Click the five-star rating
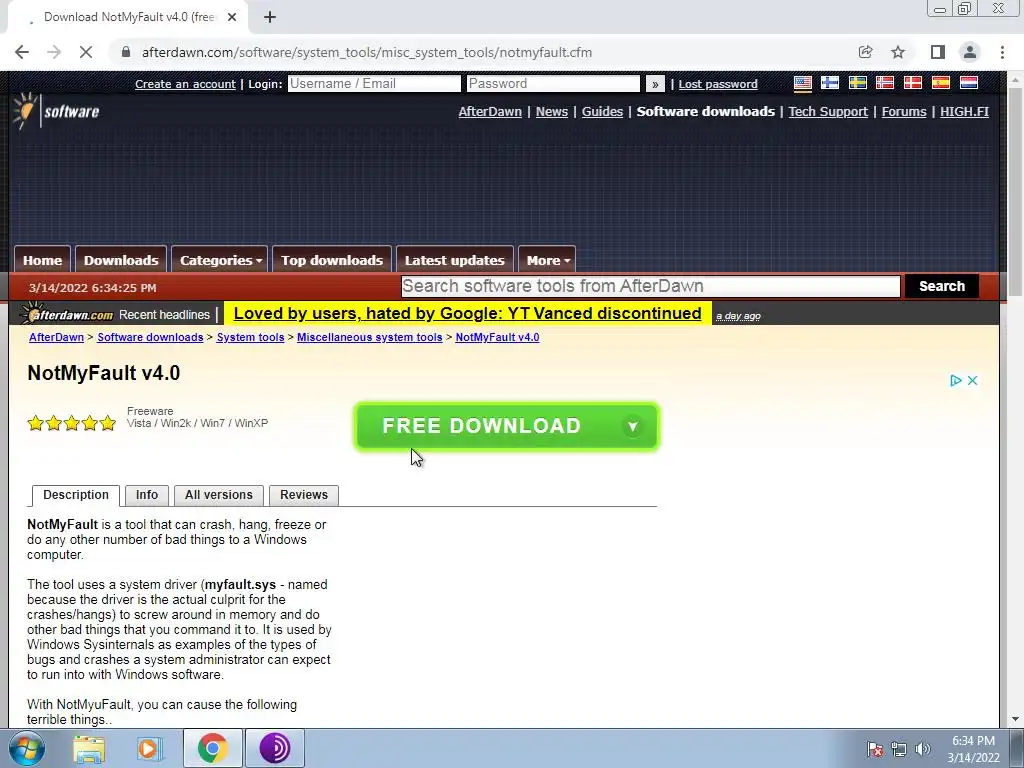 coord(72,424)
